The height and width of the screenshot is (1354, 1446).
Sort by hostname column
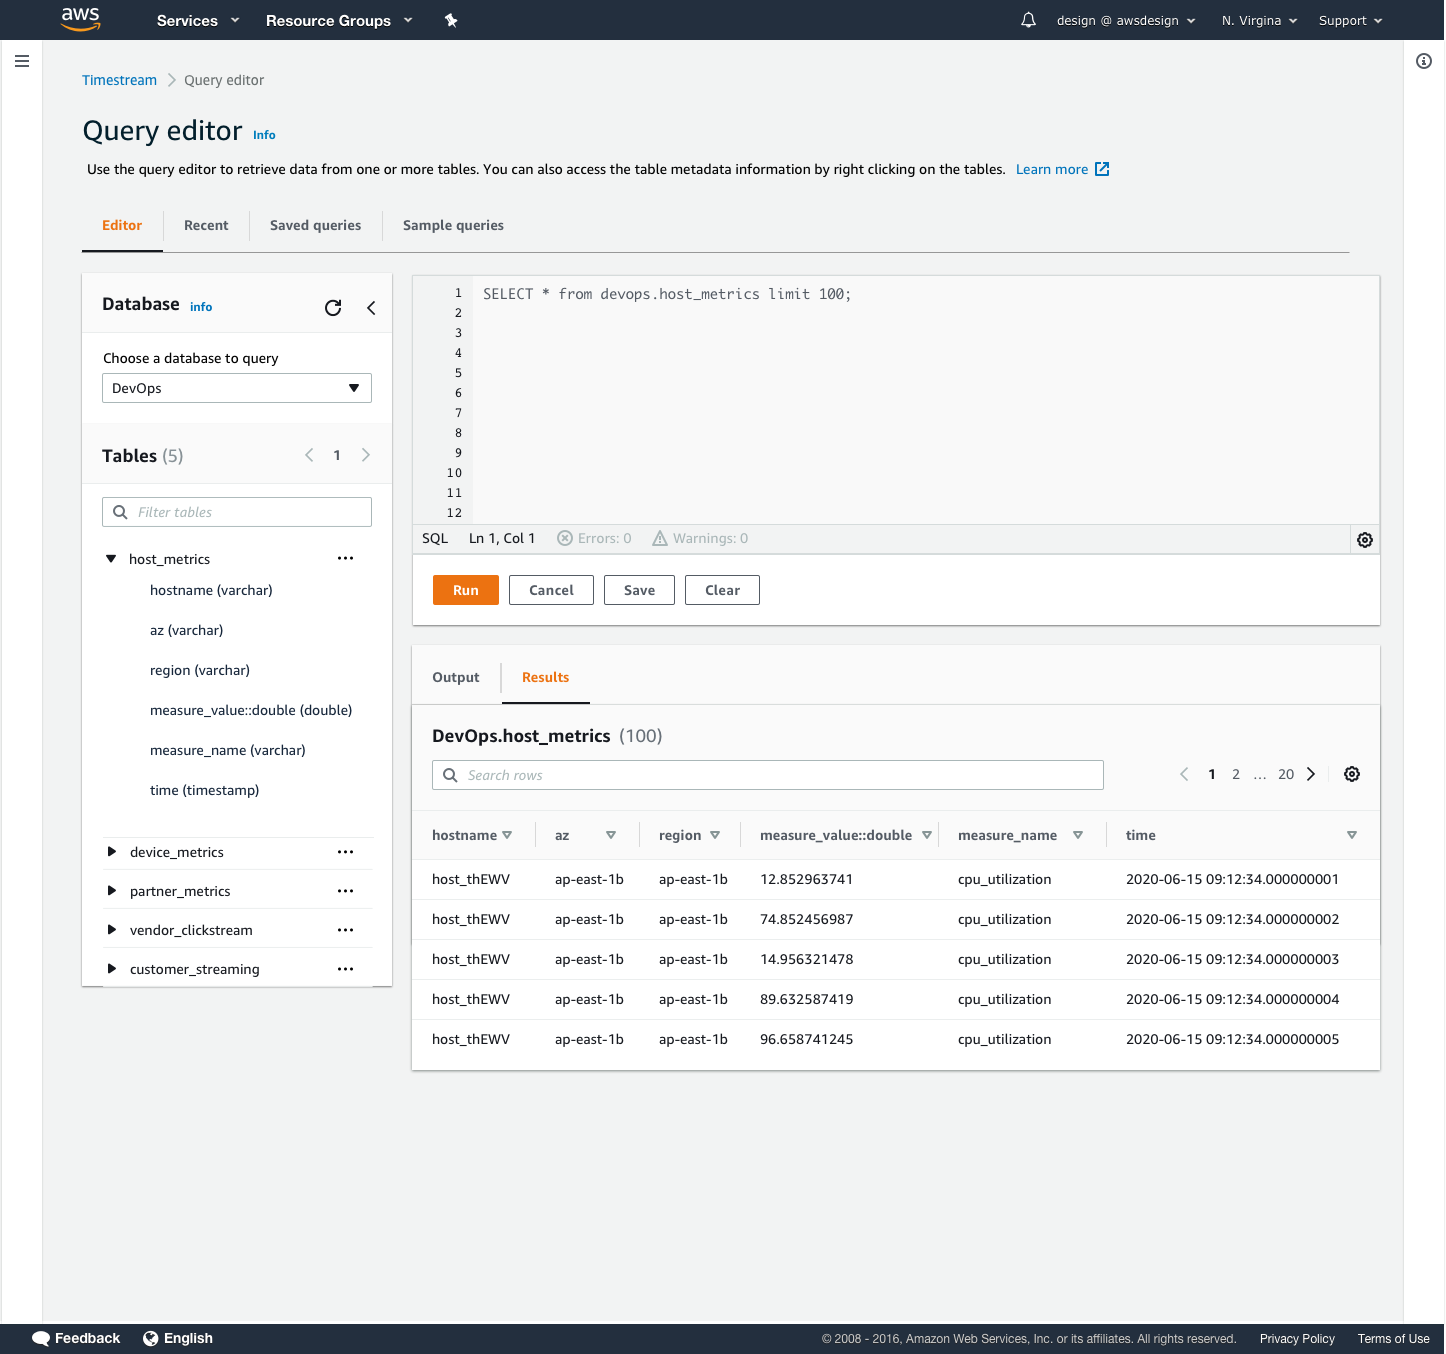tap(507, 835)
